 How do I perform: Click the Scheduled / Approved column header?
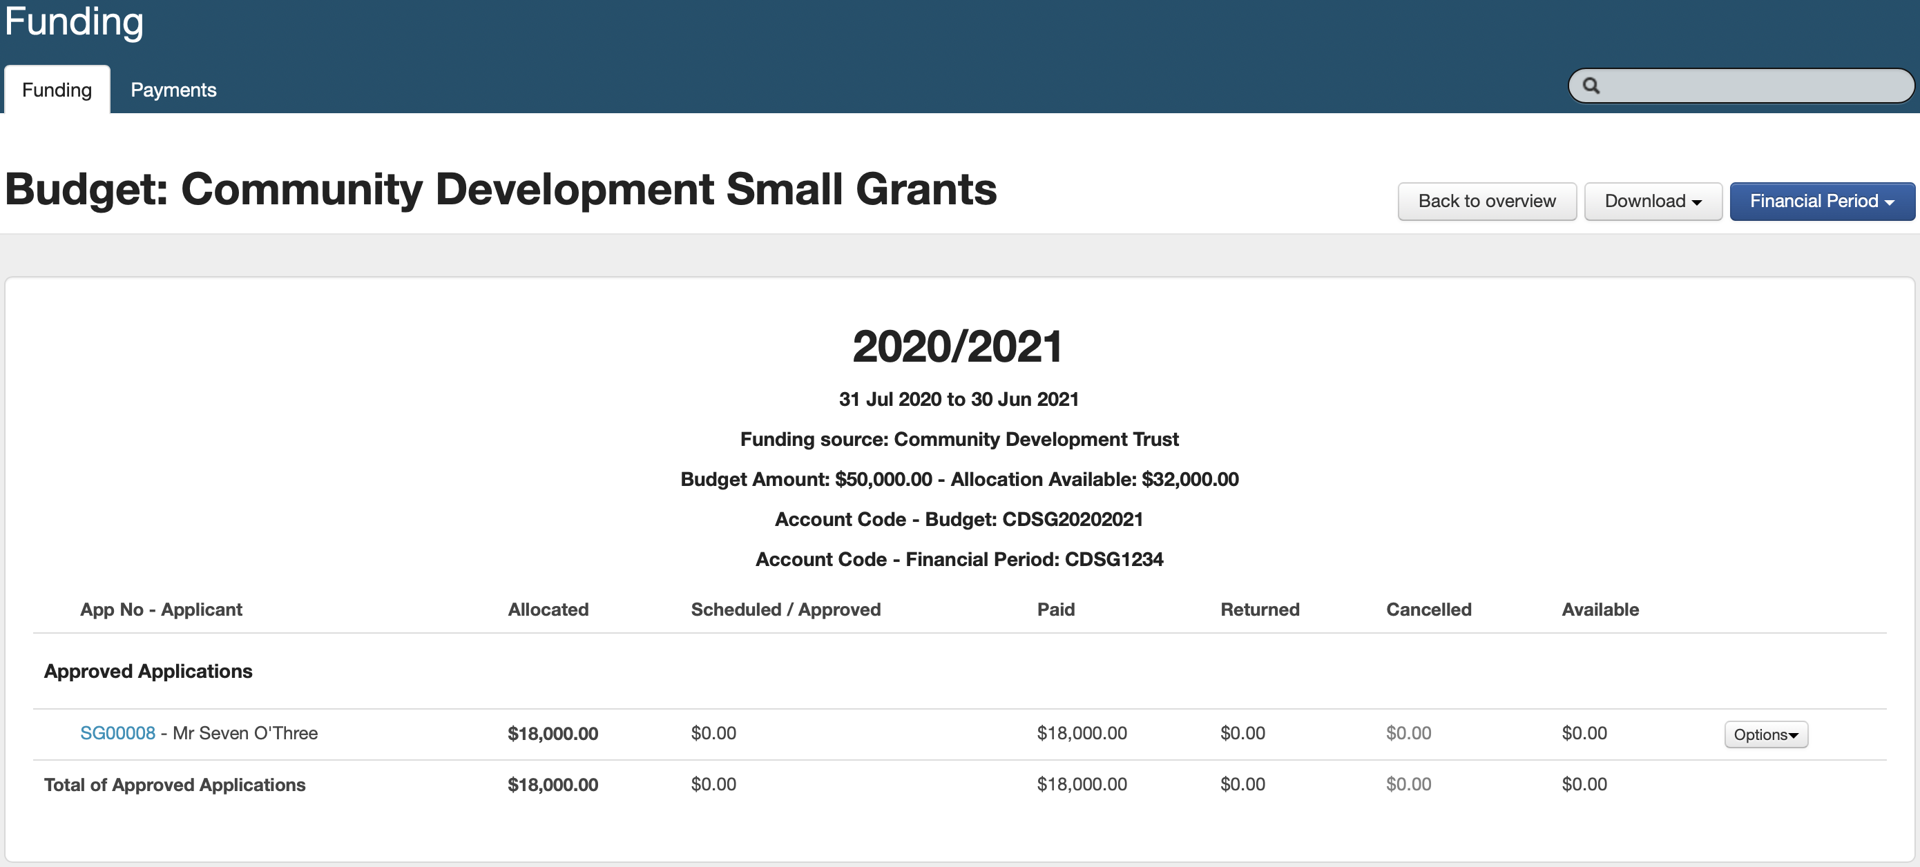[785, 609]
